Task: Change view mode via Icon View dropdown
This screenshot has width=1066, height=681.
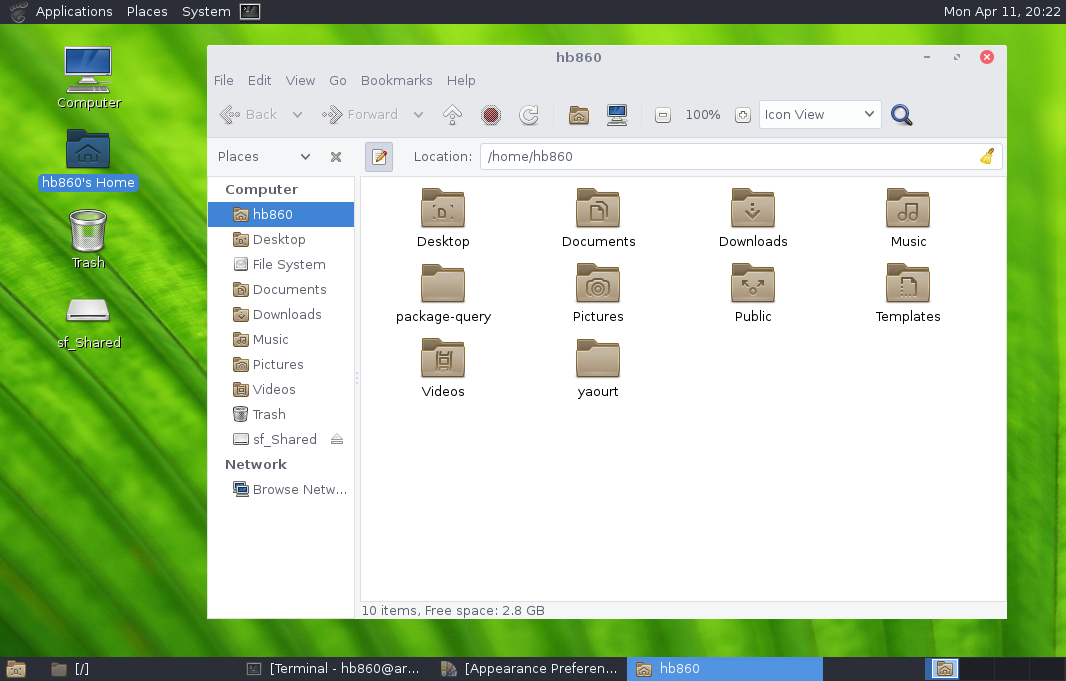Action: (x=819, y=114)
